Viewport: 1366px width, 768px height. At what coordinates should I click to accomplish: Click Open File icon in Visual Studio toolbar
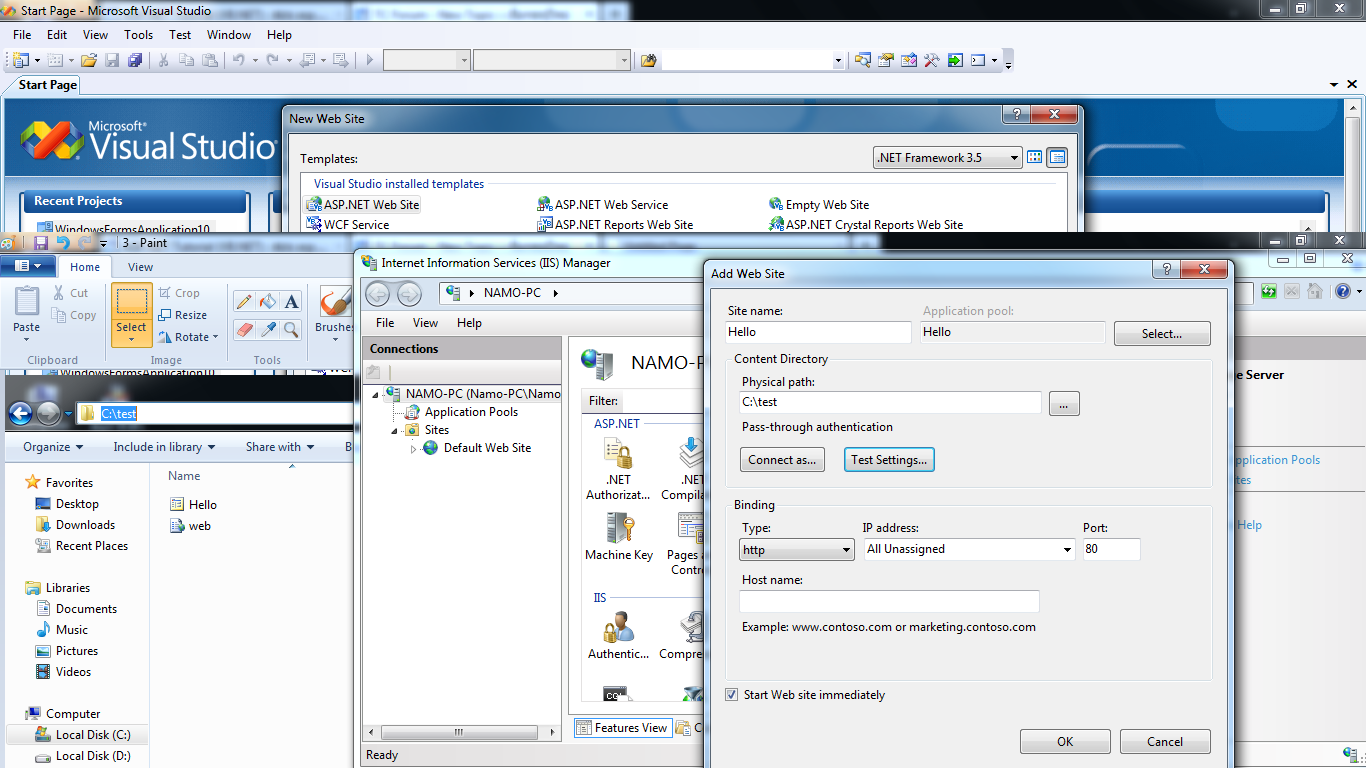[89, 60]
